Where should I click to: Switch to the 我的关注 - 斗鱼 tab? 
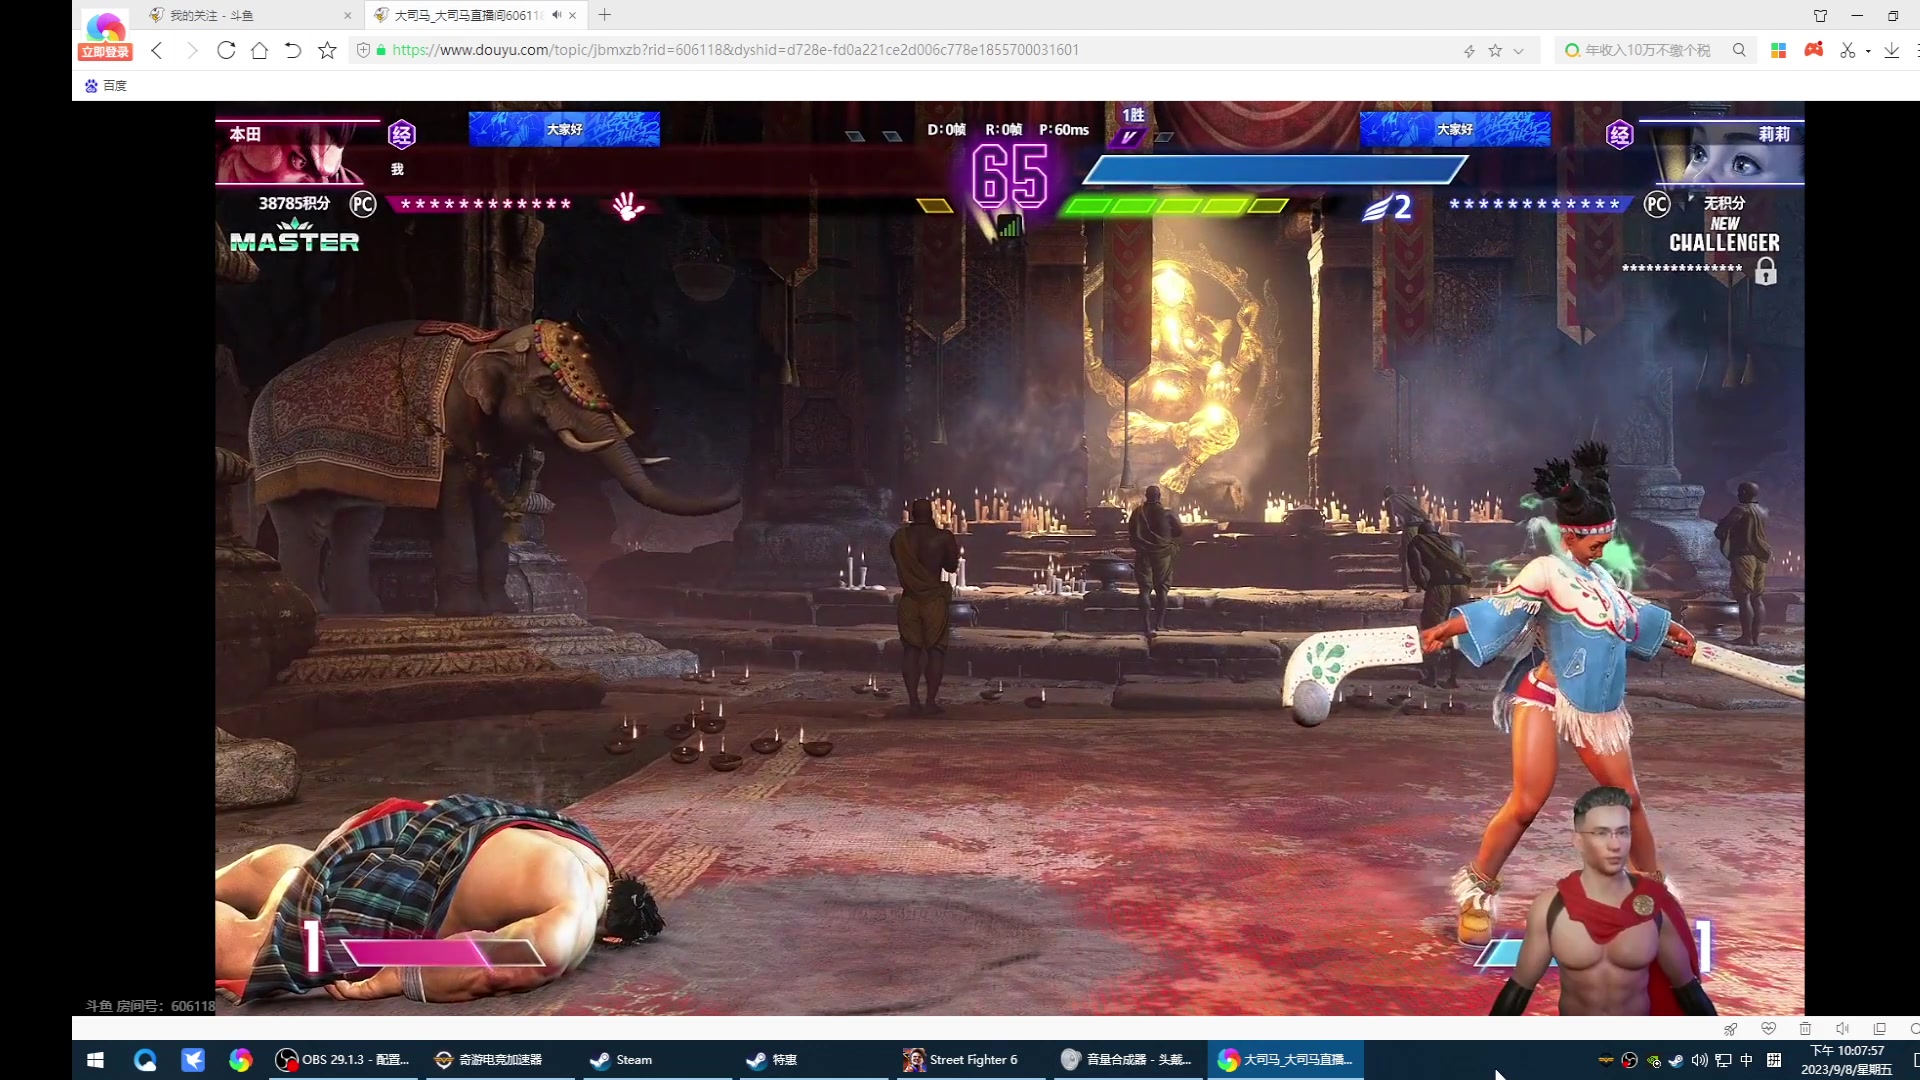(250, 15)
